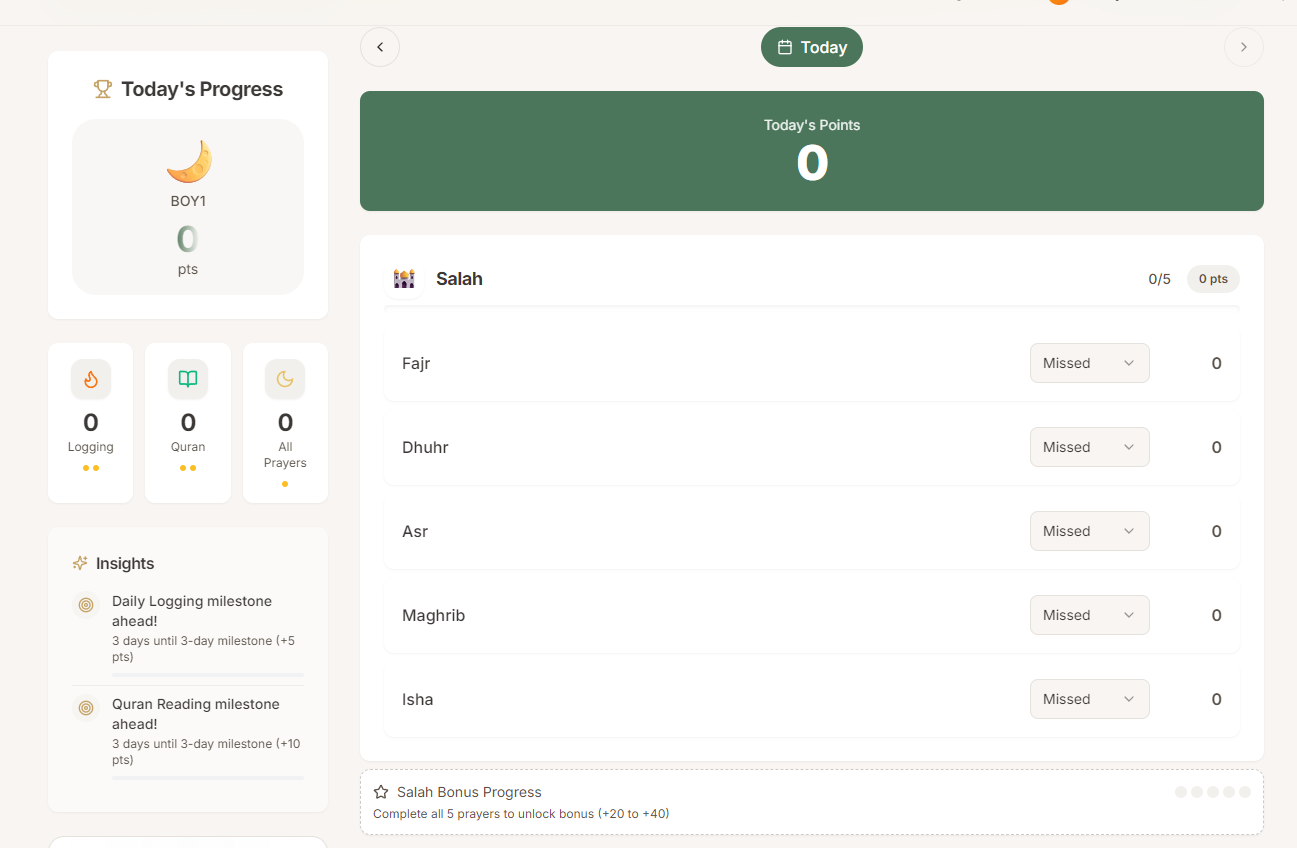Click the Salah section heading
Screen dimensions: 1297x848
point(459,279)
